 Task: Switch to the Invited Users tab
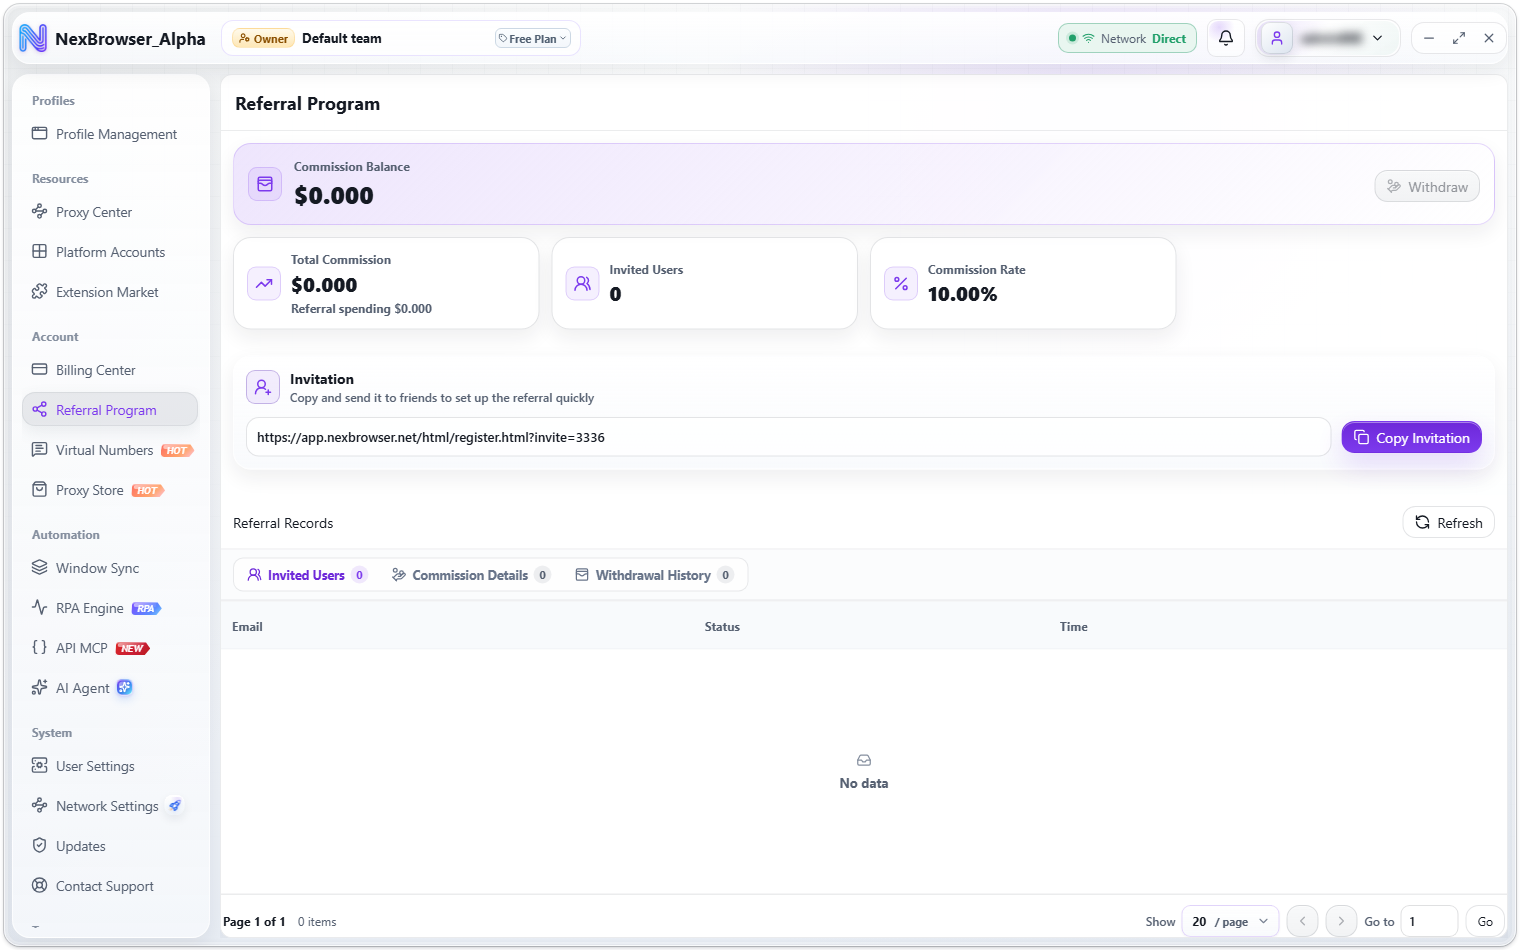tap(307, 575)
